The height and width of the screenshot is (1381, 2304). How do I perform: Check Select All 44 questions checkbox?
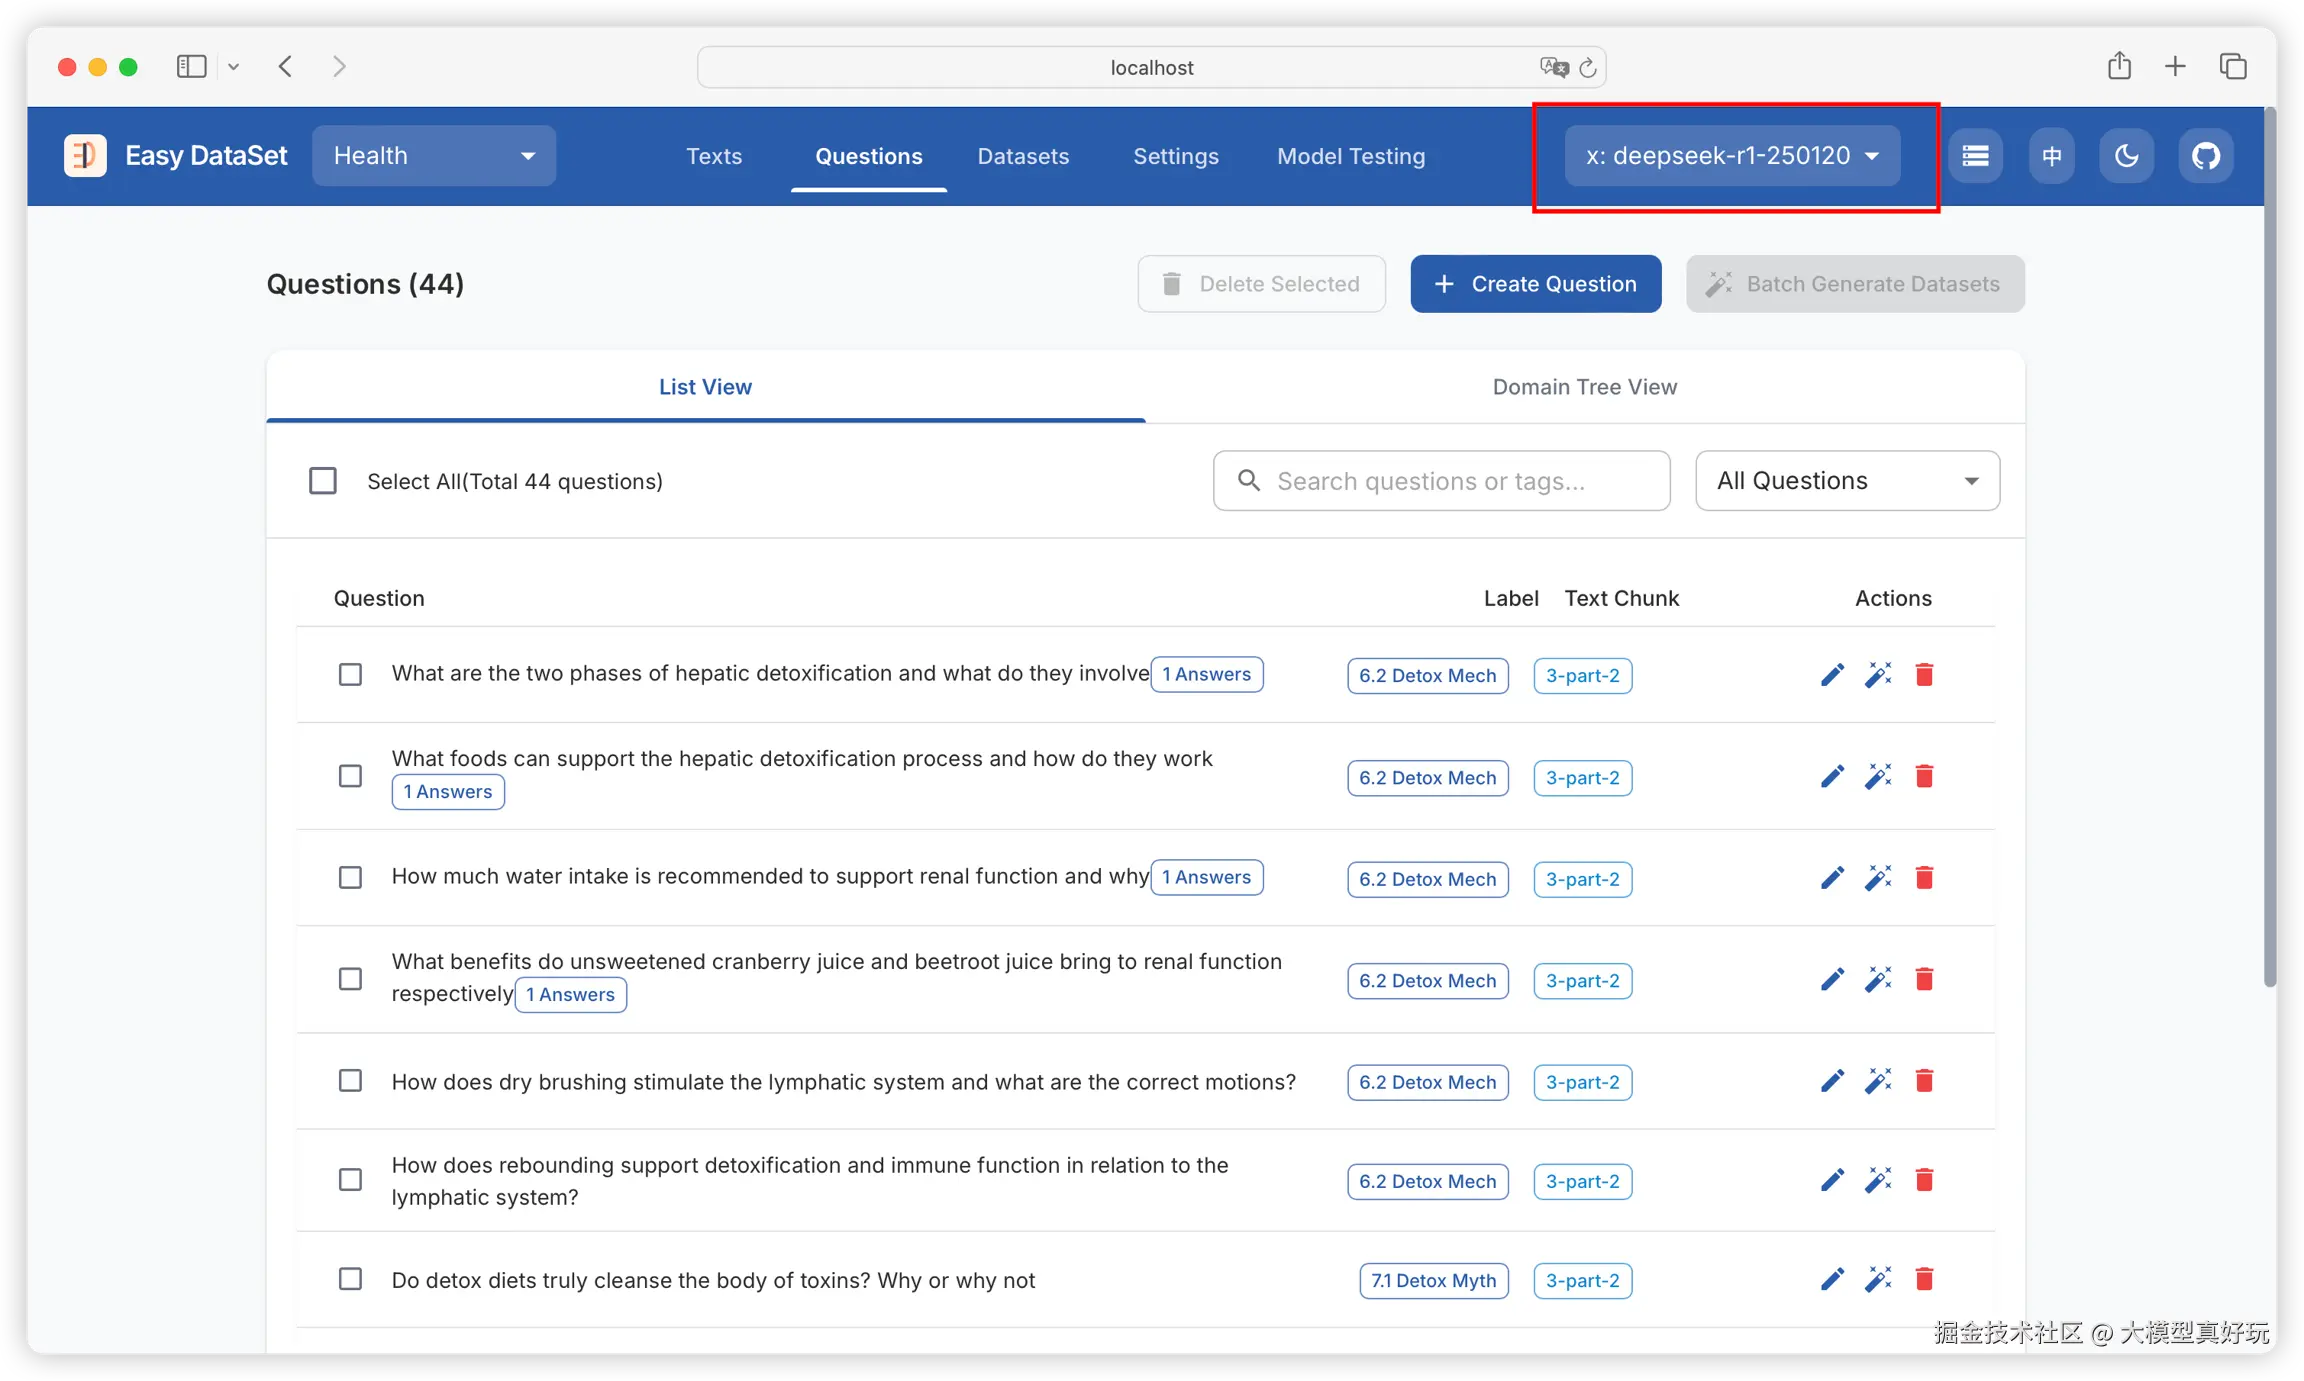(323, 481)
